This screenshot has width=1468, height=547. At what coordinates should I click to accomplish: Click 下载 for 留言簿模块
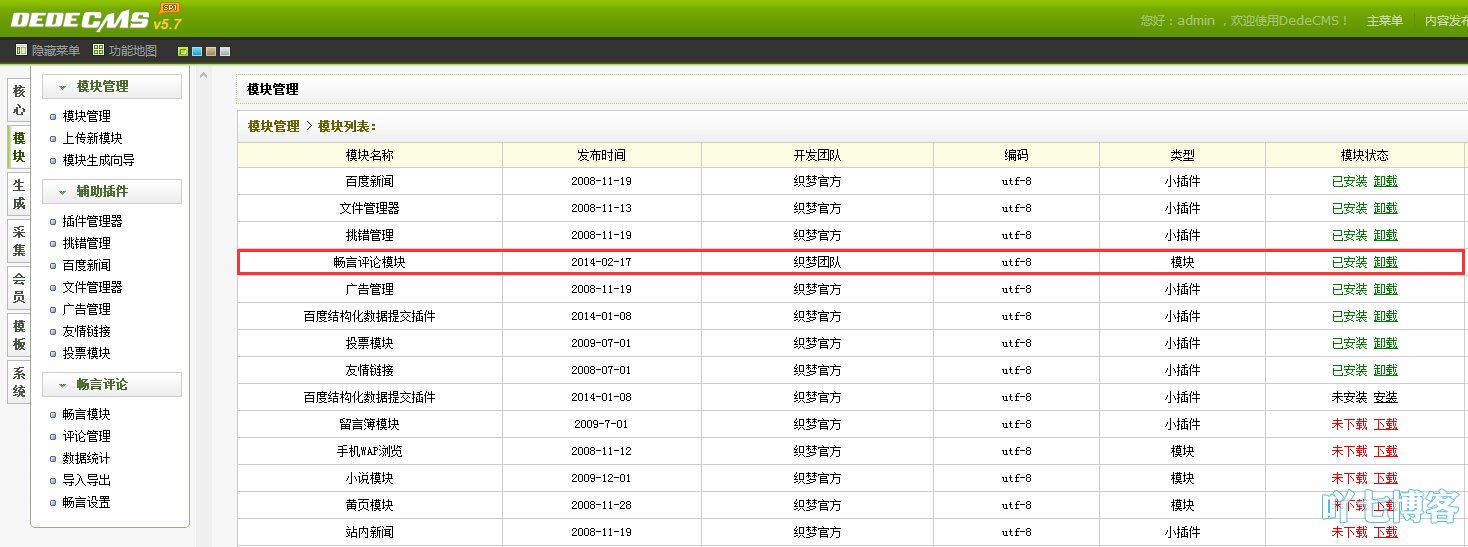point(1385,424)
